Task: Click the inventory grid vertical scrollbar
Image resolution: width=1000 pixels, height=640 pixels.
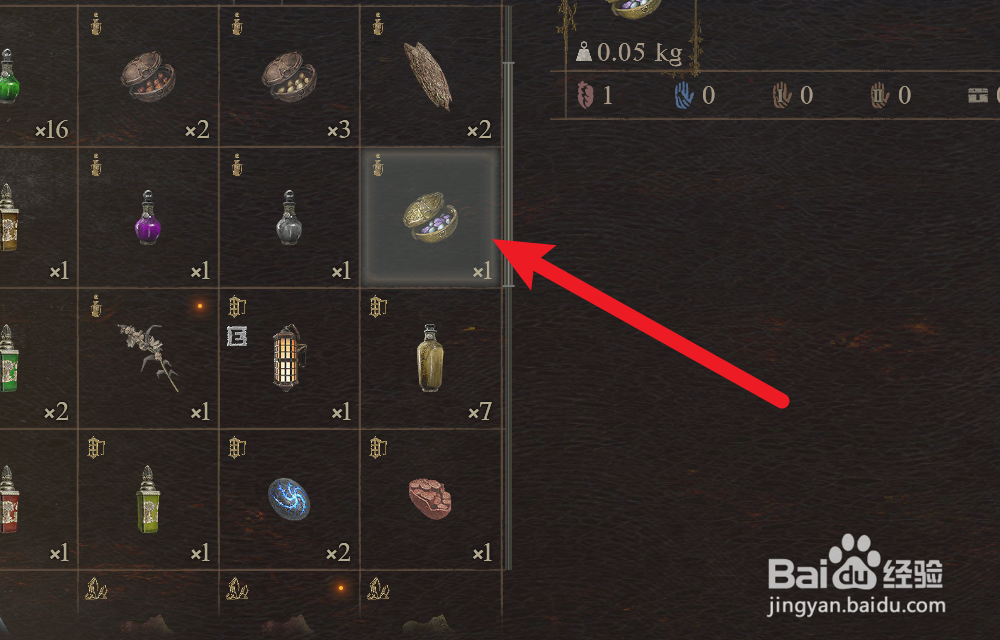Action: tap(508, 175)
